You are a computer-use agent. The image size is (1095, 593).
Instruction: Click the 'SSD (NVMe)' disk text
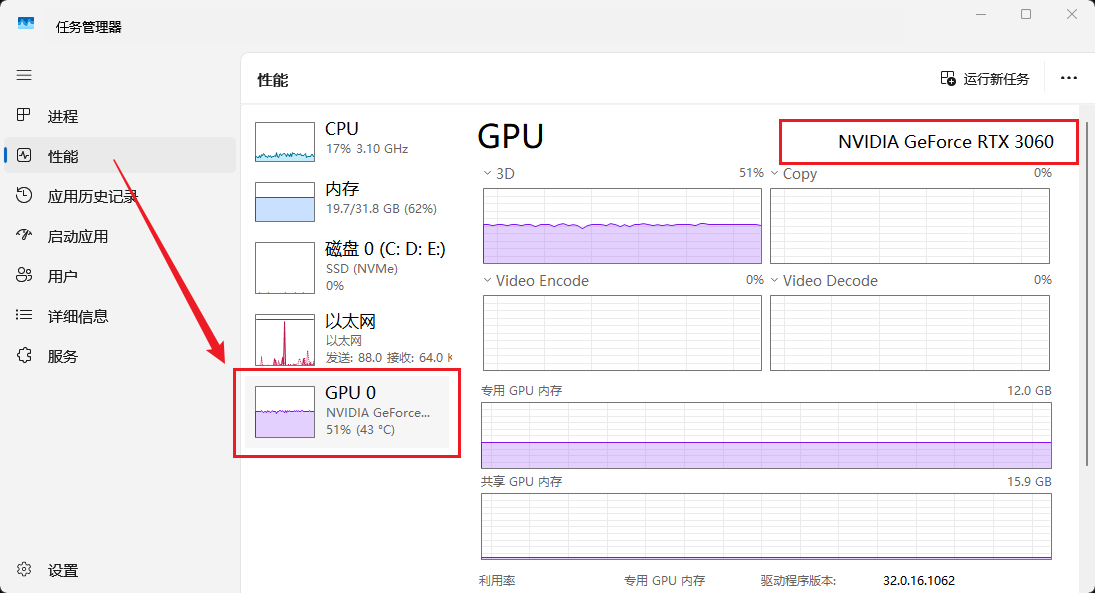(362, 269)
